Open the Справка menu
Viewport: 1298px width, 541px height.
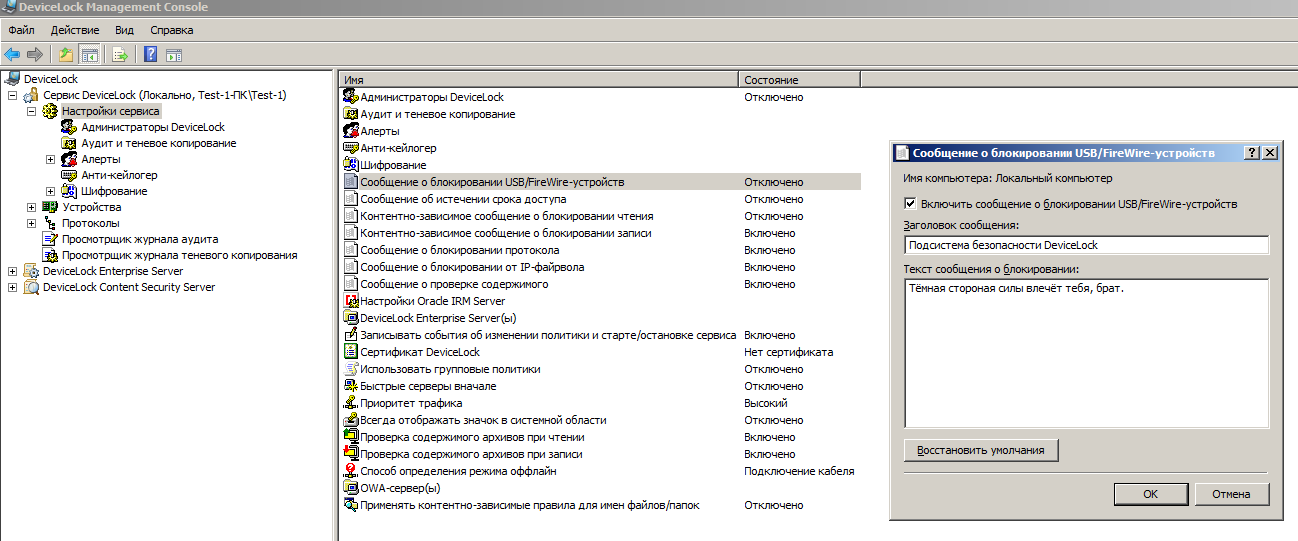point(171,30)
